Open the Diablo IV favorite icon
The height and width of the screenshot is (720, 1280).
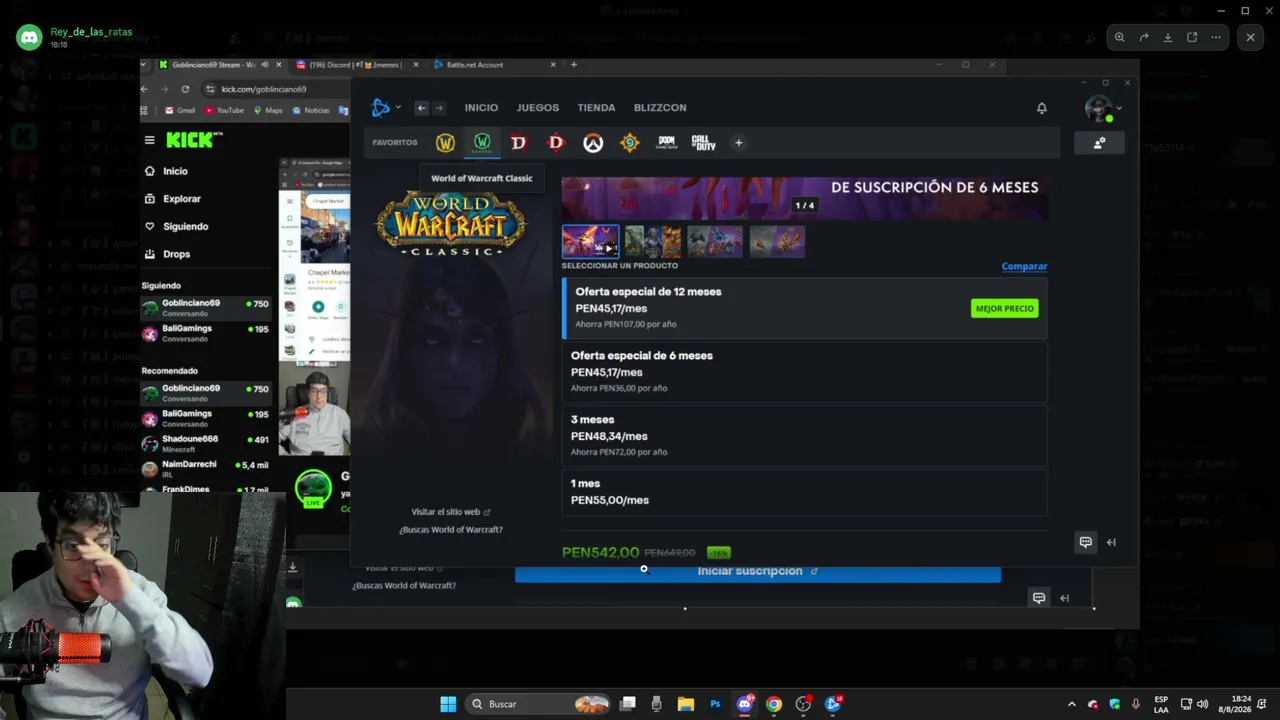point(518,143)
